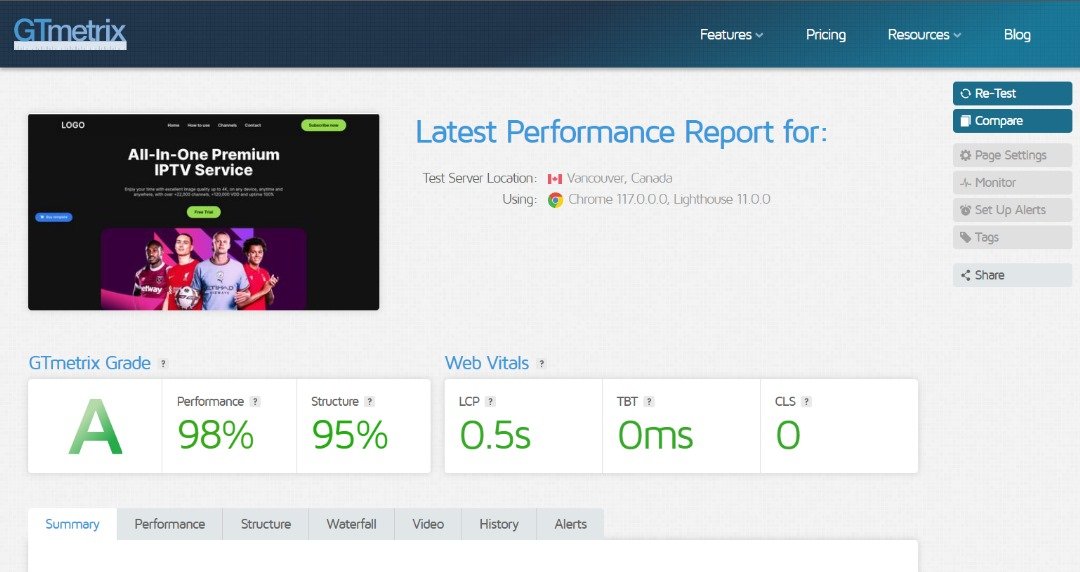Click help icon beside CLS
The width and height of the screenshot is (1080, 572).
pos(806,402)
